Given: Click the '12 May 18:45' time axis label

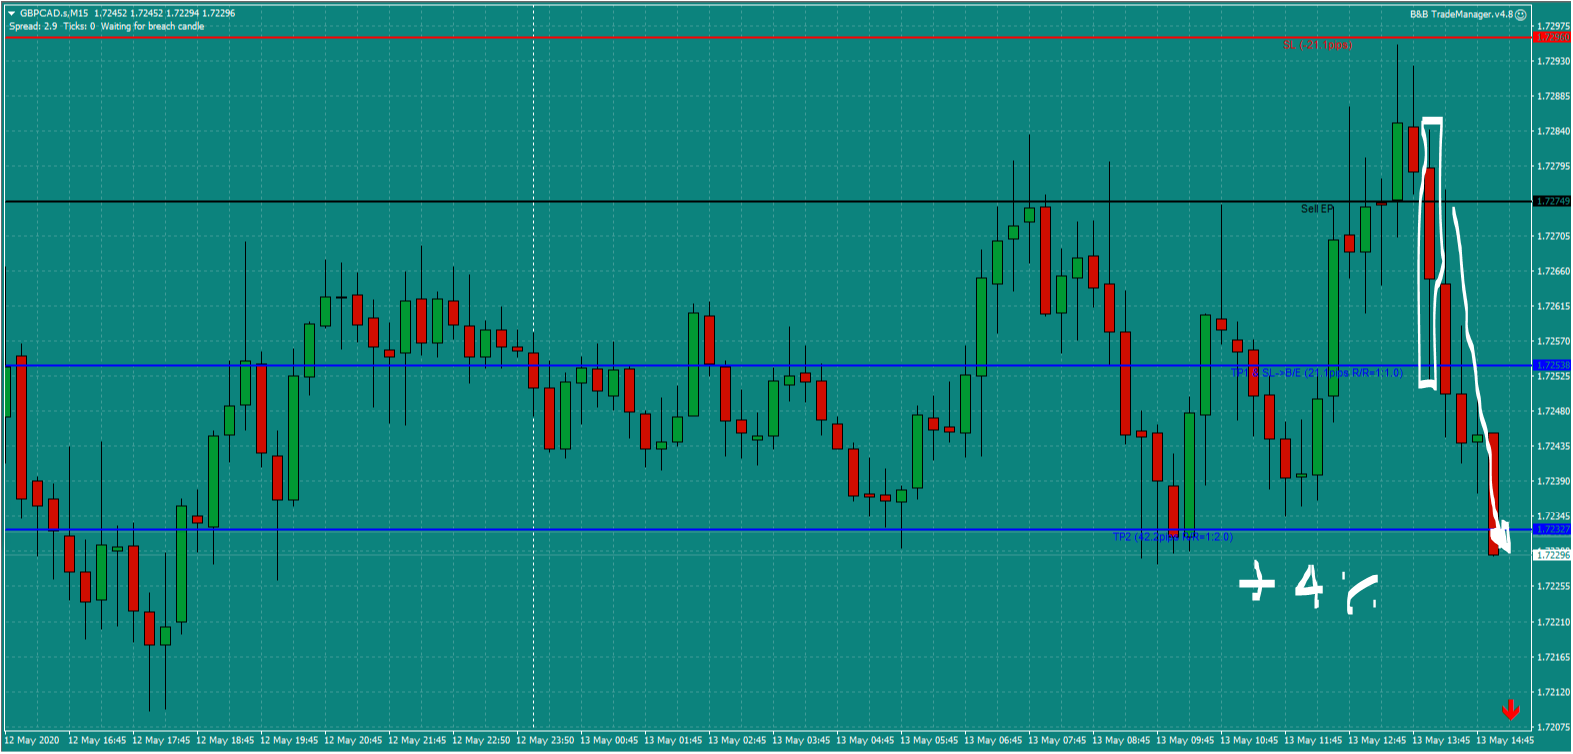Looking at the screenshot, I should (225, 740).
